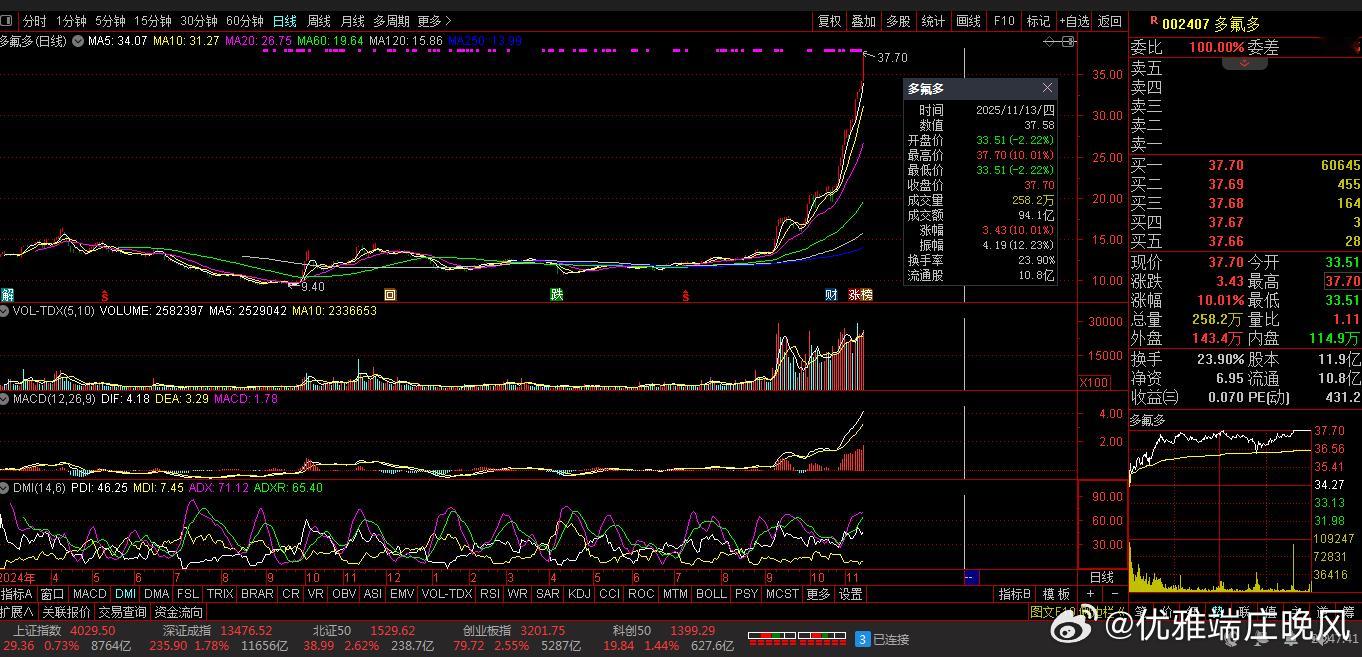Click the 涨榜 marker on the chart

pos(860,295)
